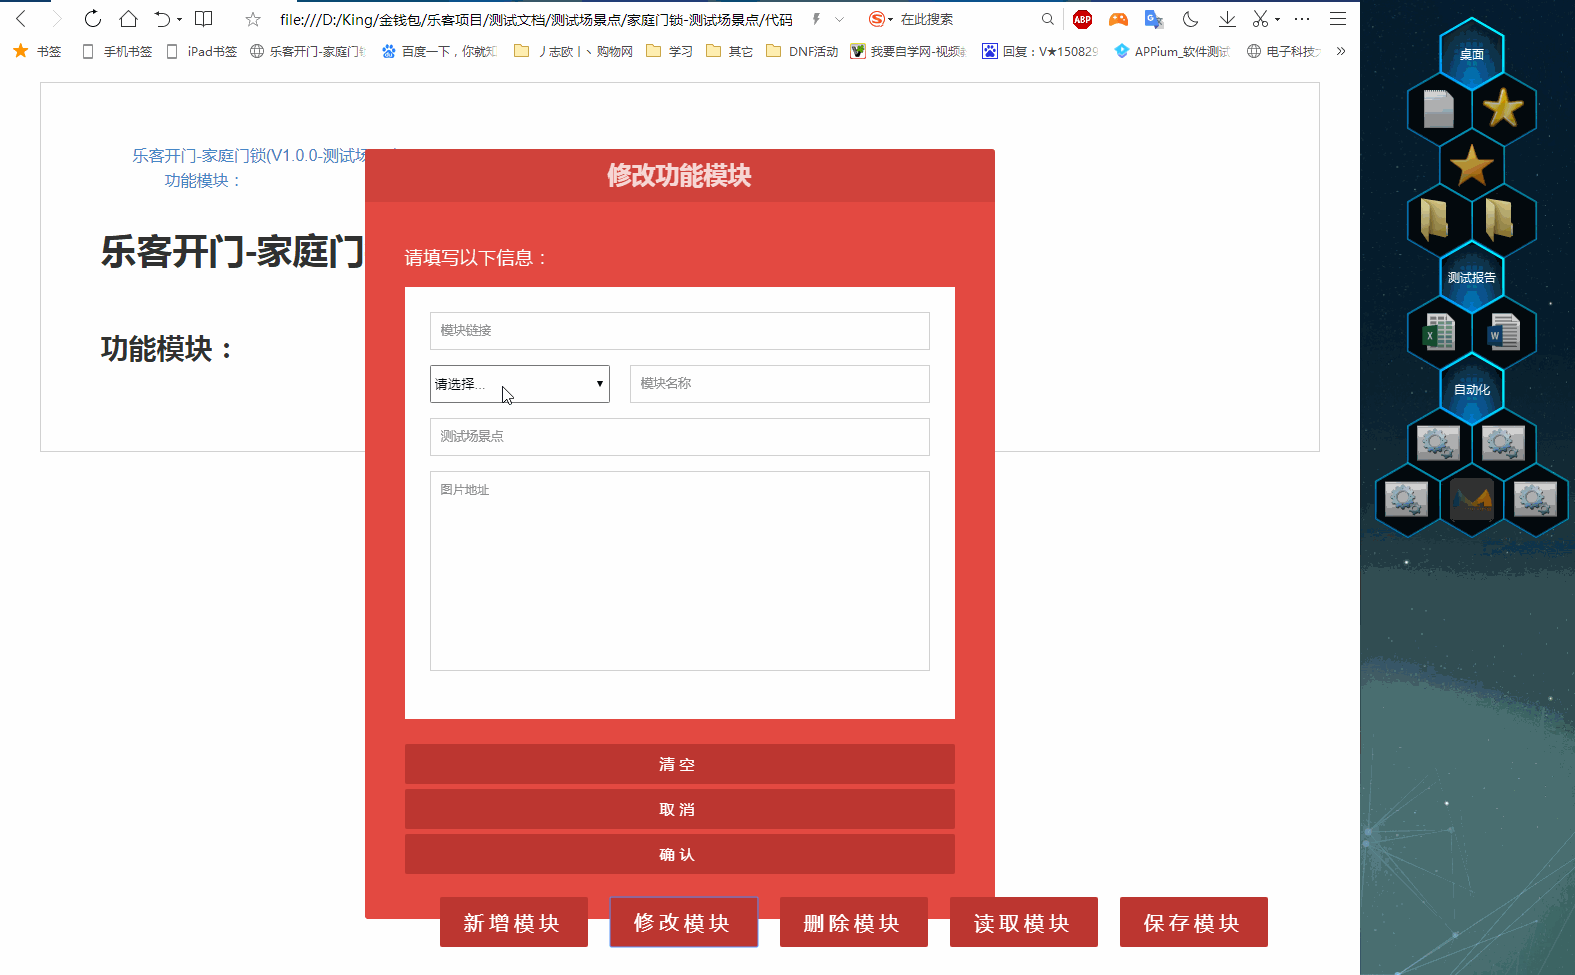The image size is (1575, 975).
Task: Reload the page with the refresh icon
Action: click(x=92, y=19)
